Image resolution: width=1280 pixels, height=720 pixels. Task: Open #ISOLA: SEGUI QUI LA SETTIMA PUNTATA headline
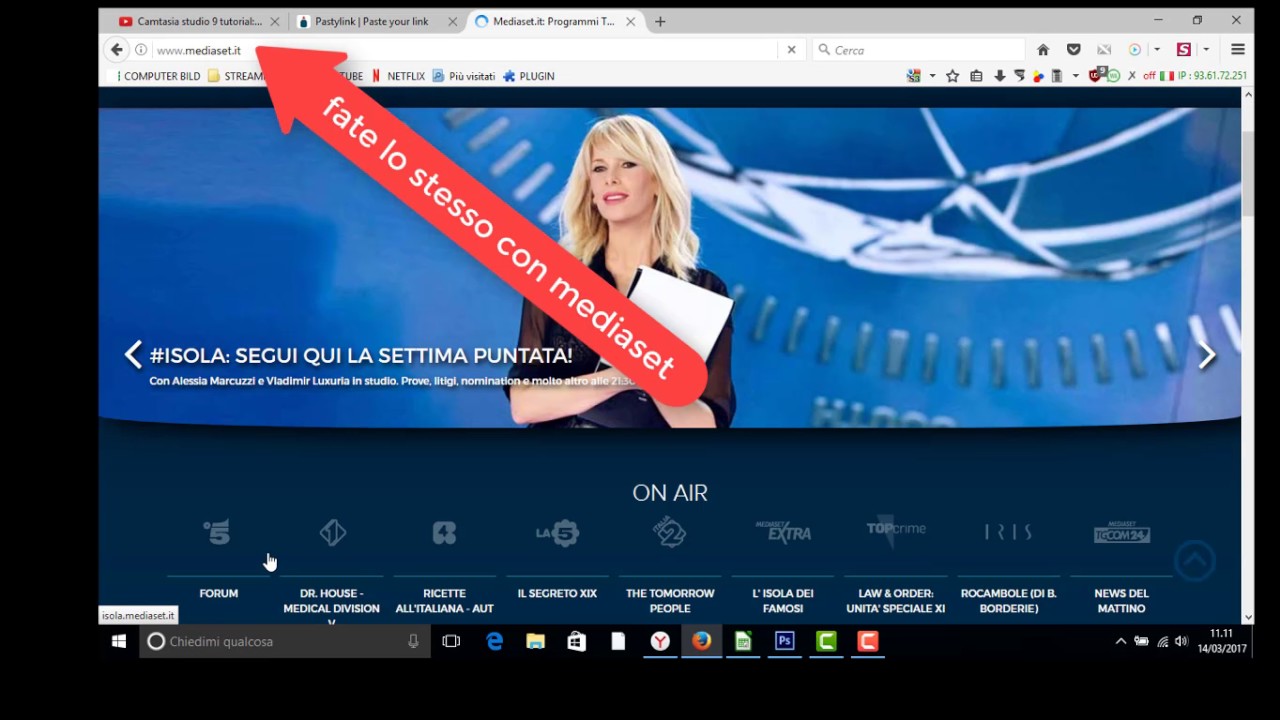[361, 355]
